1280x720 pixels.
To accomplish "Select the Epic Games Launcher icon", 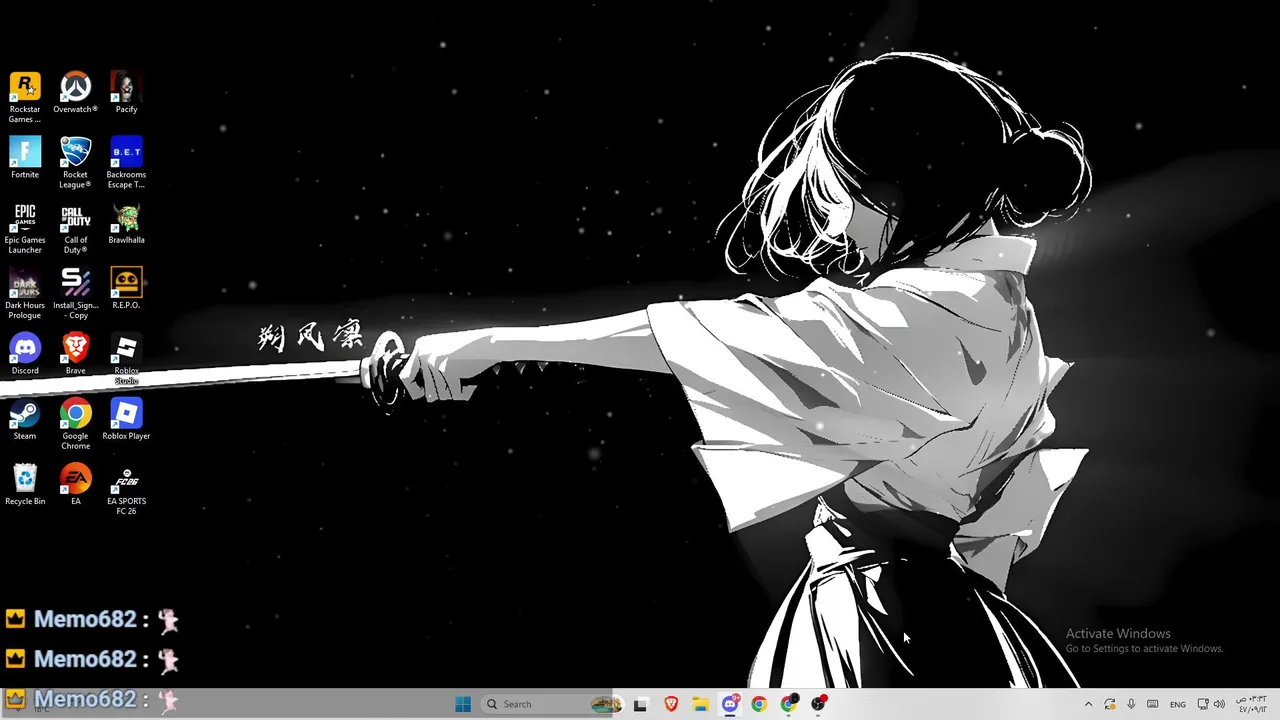I will coord(25,228).
